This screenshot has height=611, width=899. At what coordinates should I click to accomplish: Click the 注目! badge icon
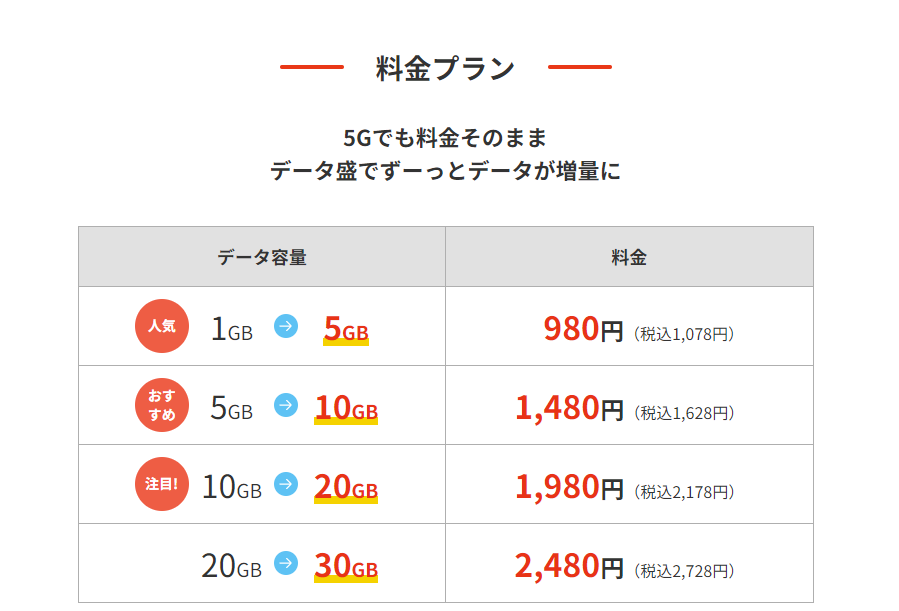tap(161, 484)
